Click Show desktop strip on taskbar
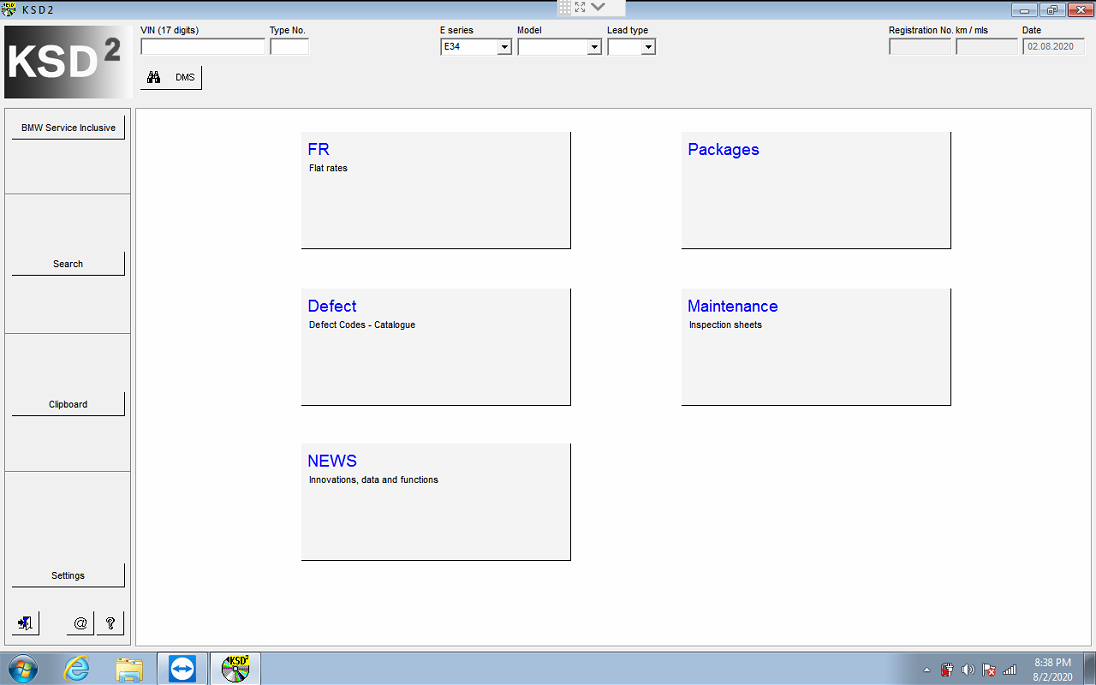Image resolution: width=1096 pixels, height=685 pixels. point(1090,669)
